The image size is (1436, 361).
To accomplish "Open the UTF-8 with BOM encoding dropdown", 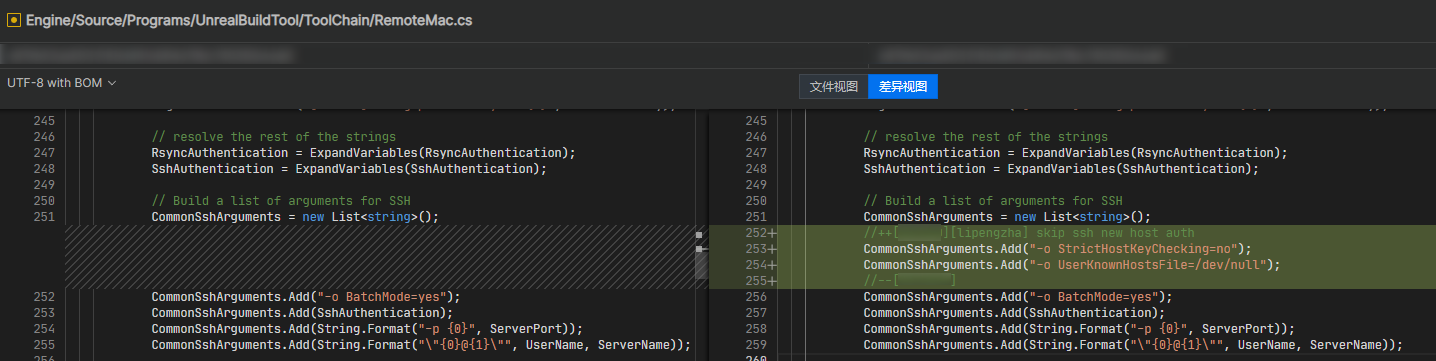I will 62,83.
